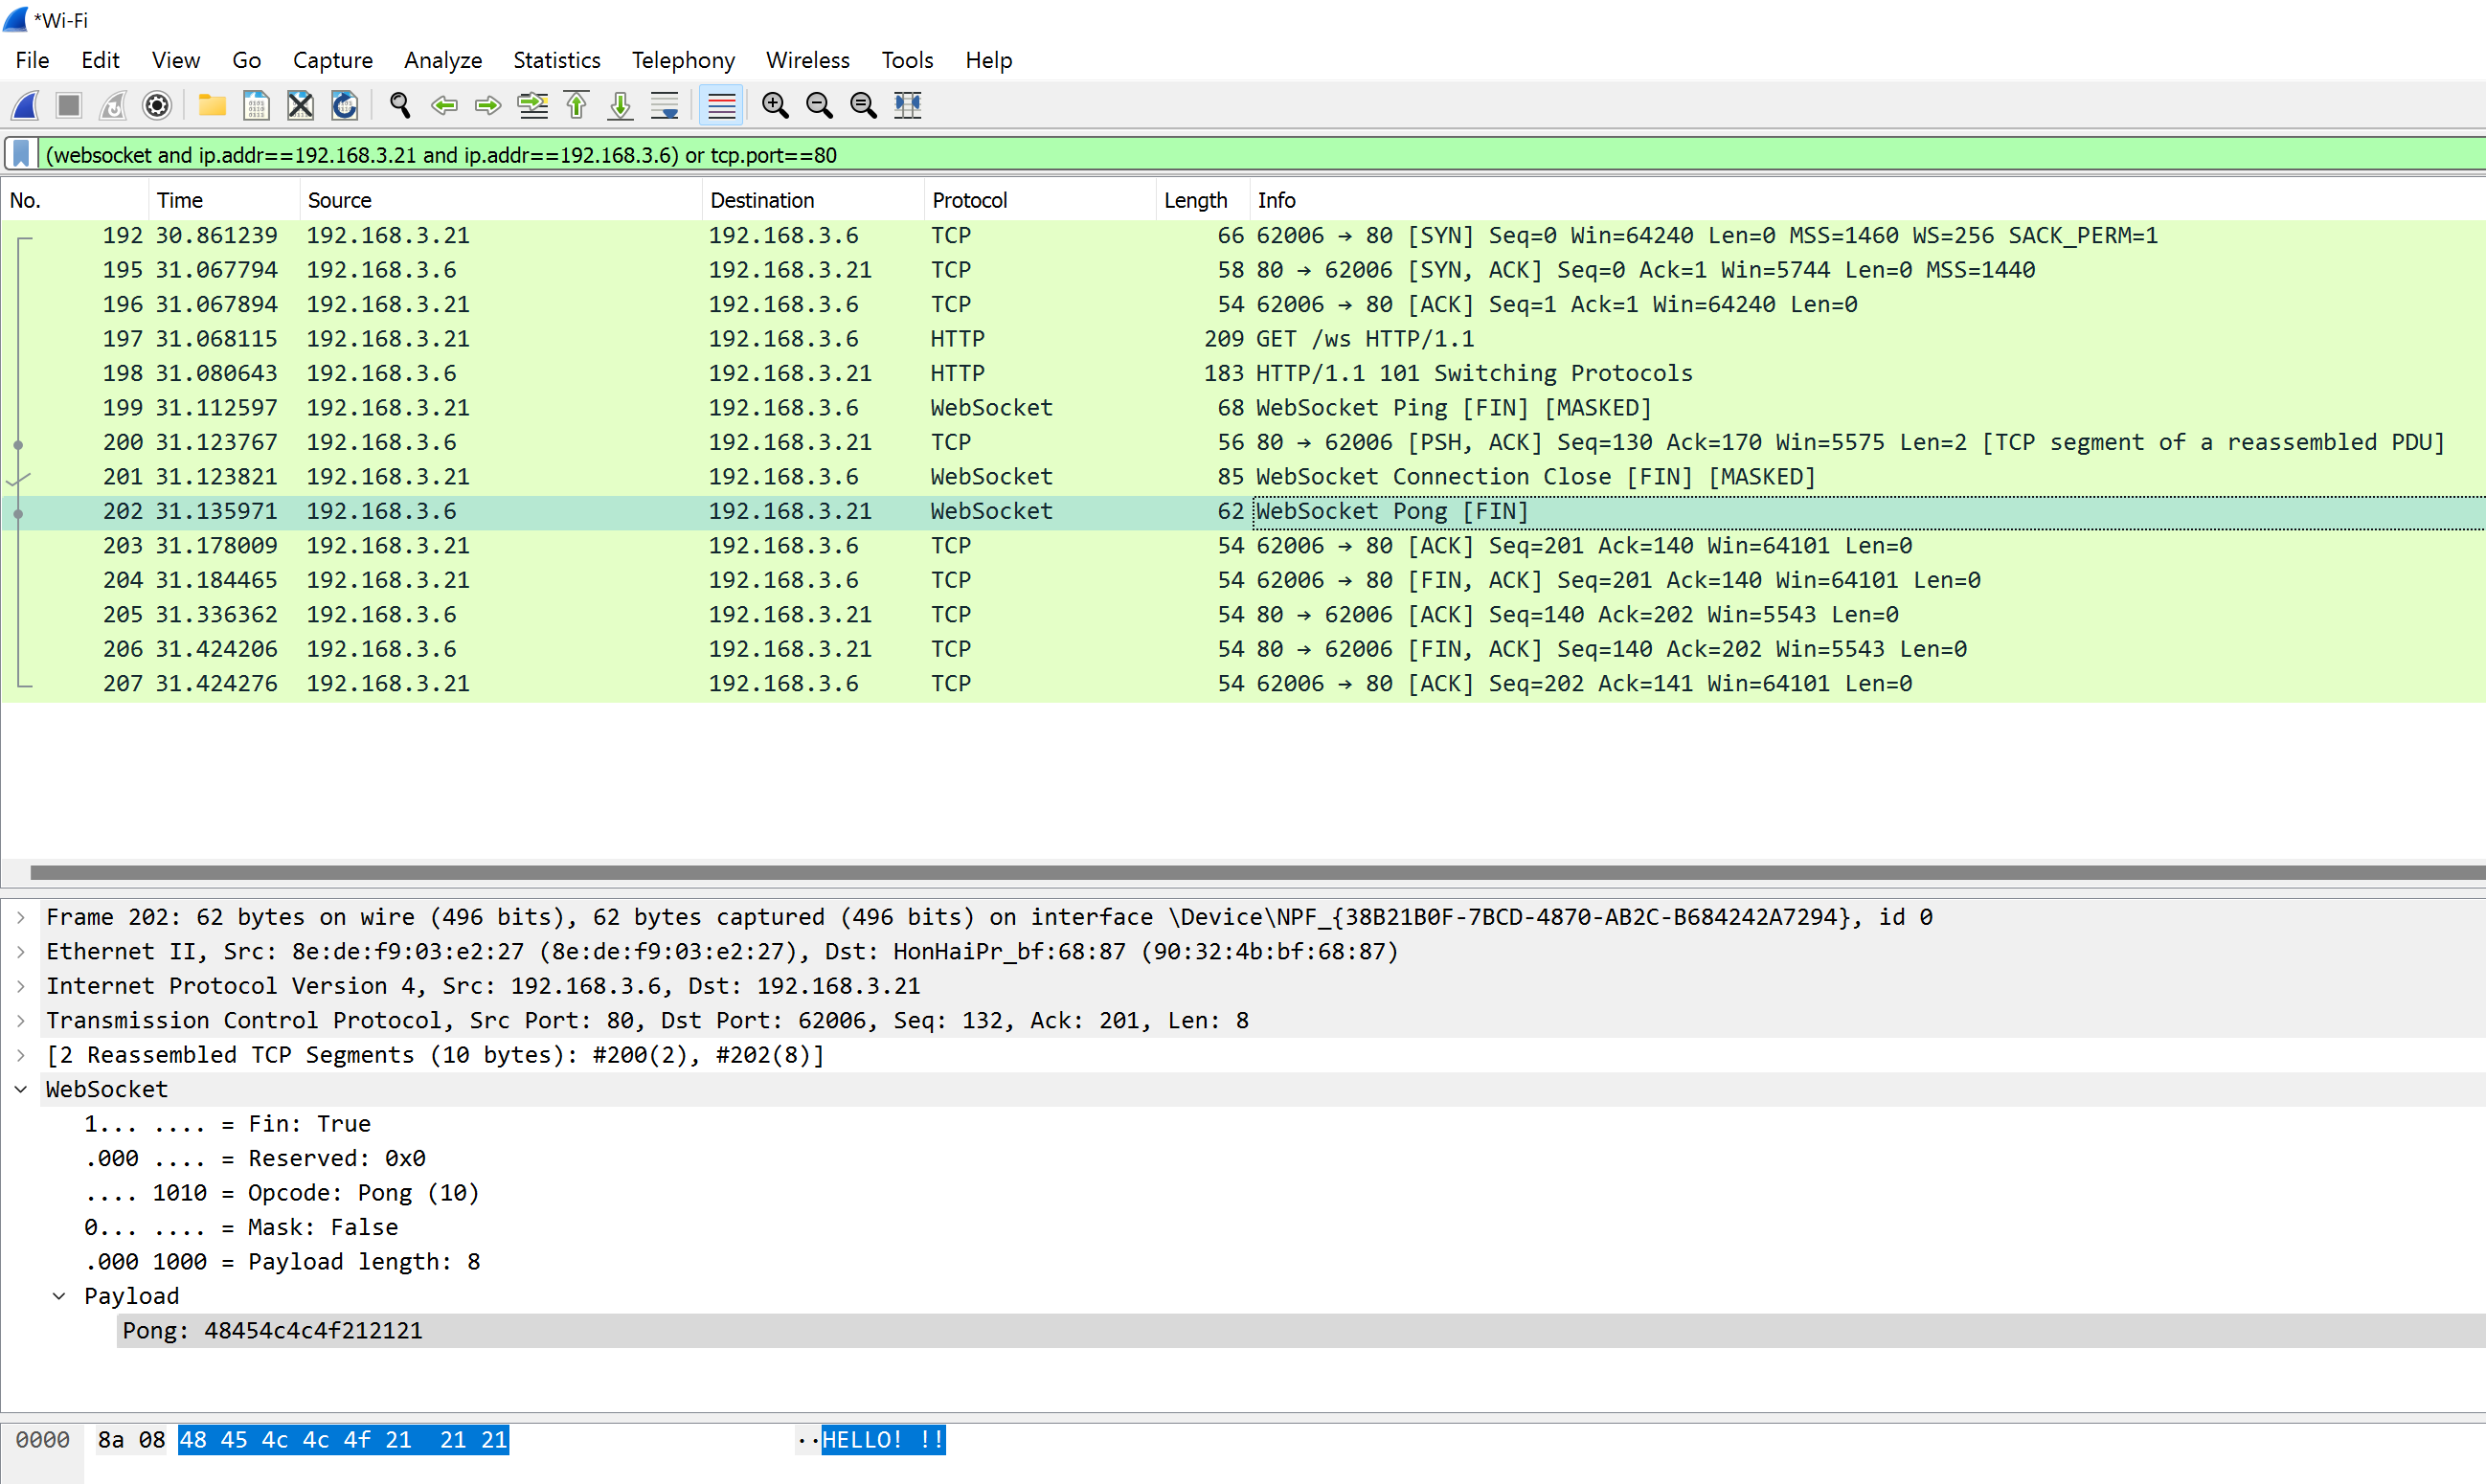Image resolution: width=2486 pixels, height=1484 pixels.
Task: Close the current capture file
Action: point(300,105)
